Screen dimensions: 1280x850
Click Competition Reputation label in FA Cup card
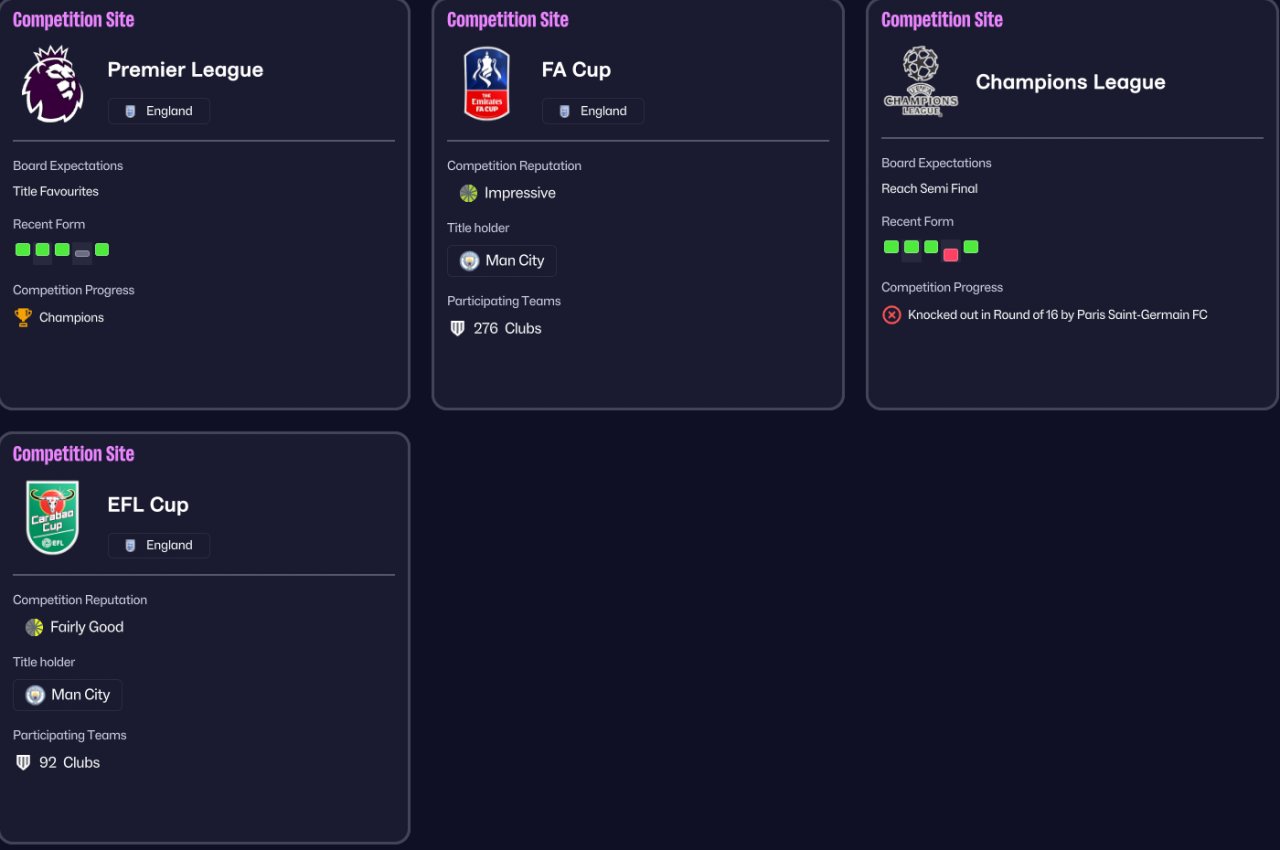[x=514, y=166]
